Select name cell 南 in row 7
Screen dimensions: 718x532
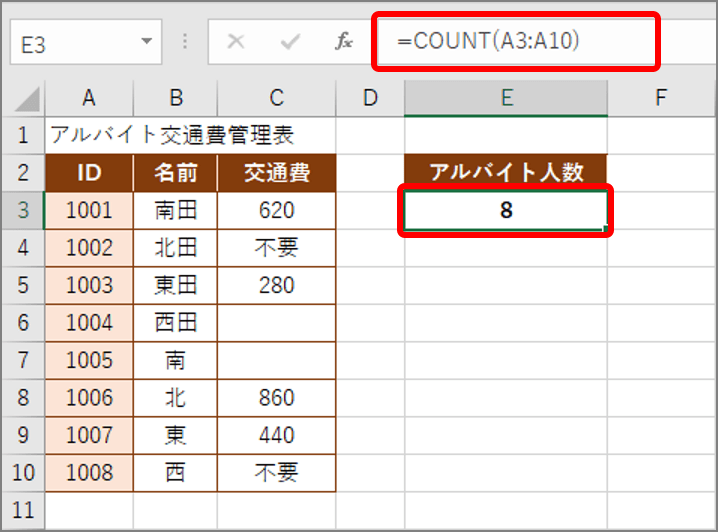click(x=175, y=361)
